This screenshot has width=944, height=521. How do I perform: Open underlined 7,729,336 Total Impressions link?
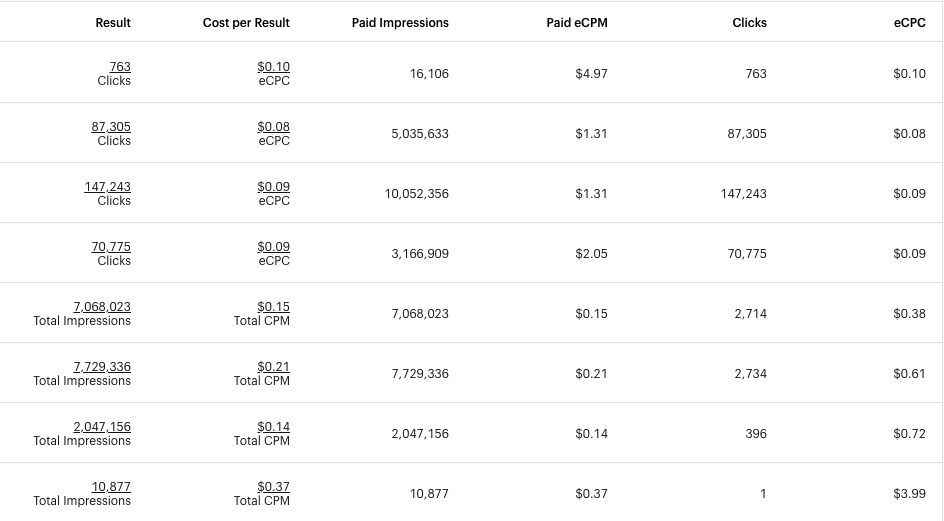pos(102,367)
